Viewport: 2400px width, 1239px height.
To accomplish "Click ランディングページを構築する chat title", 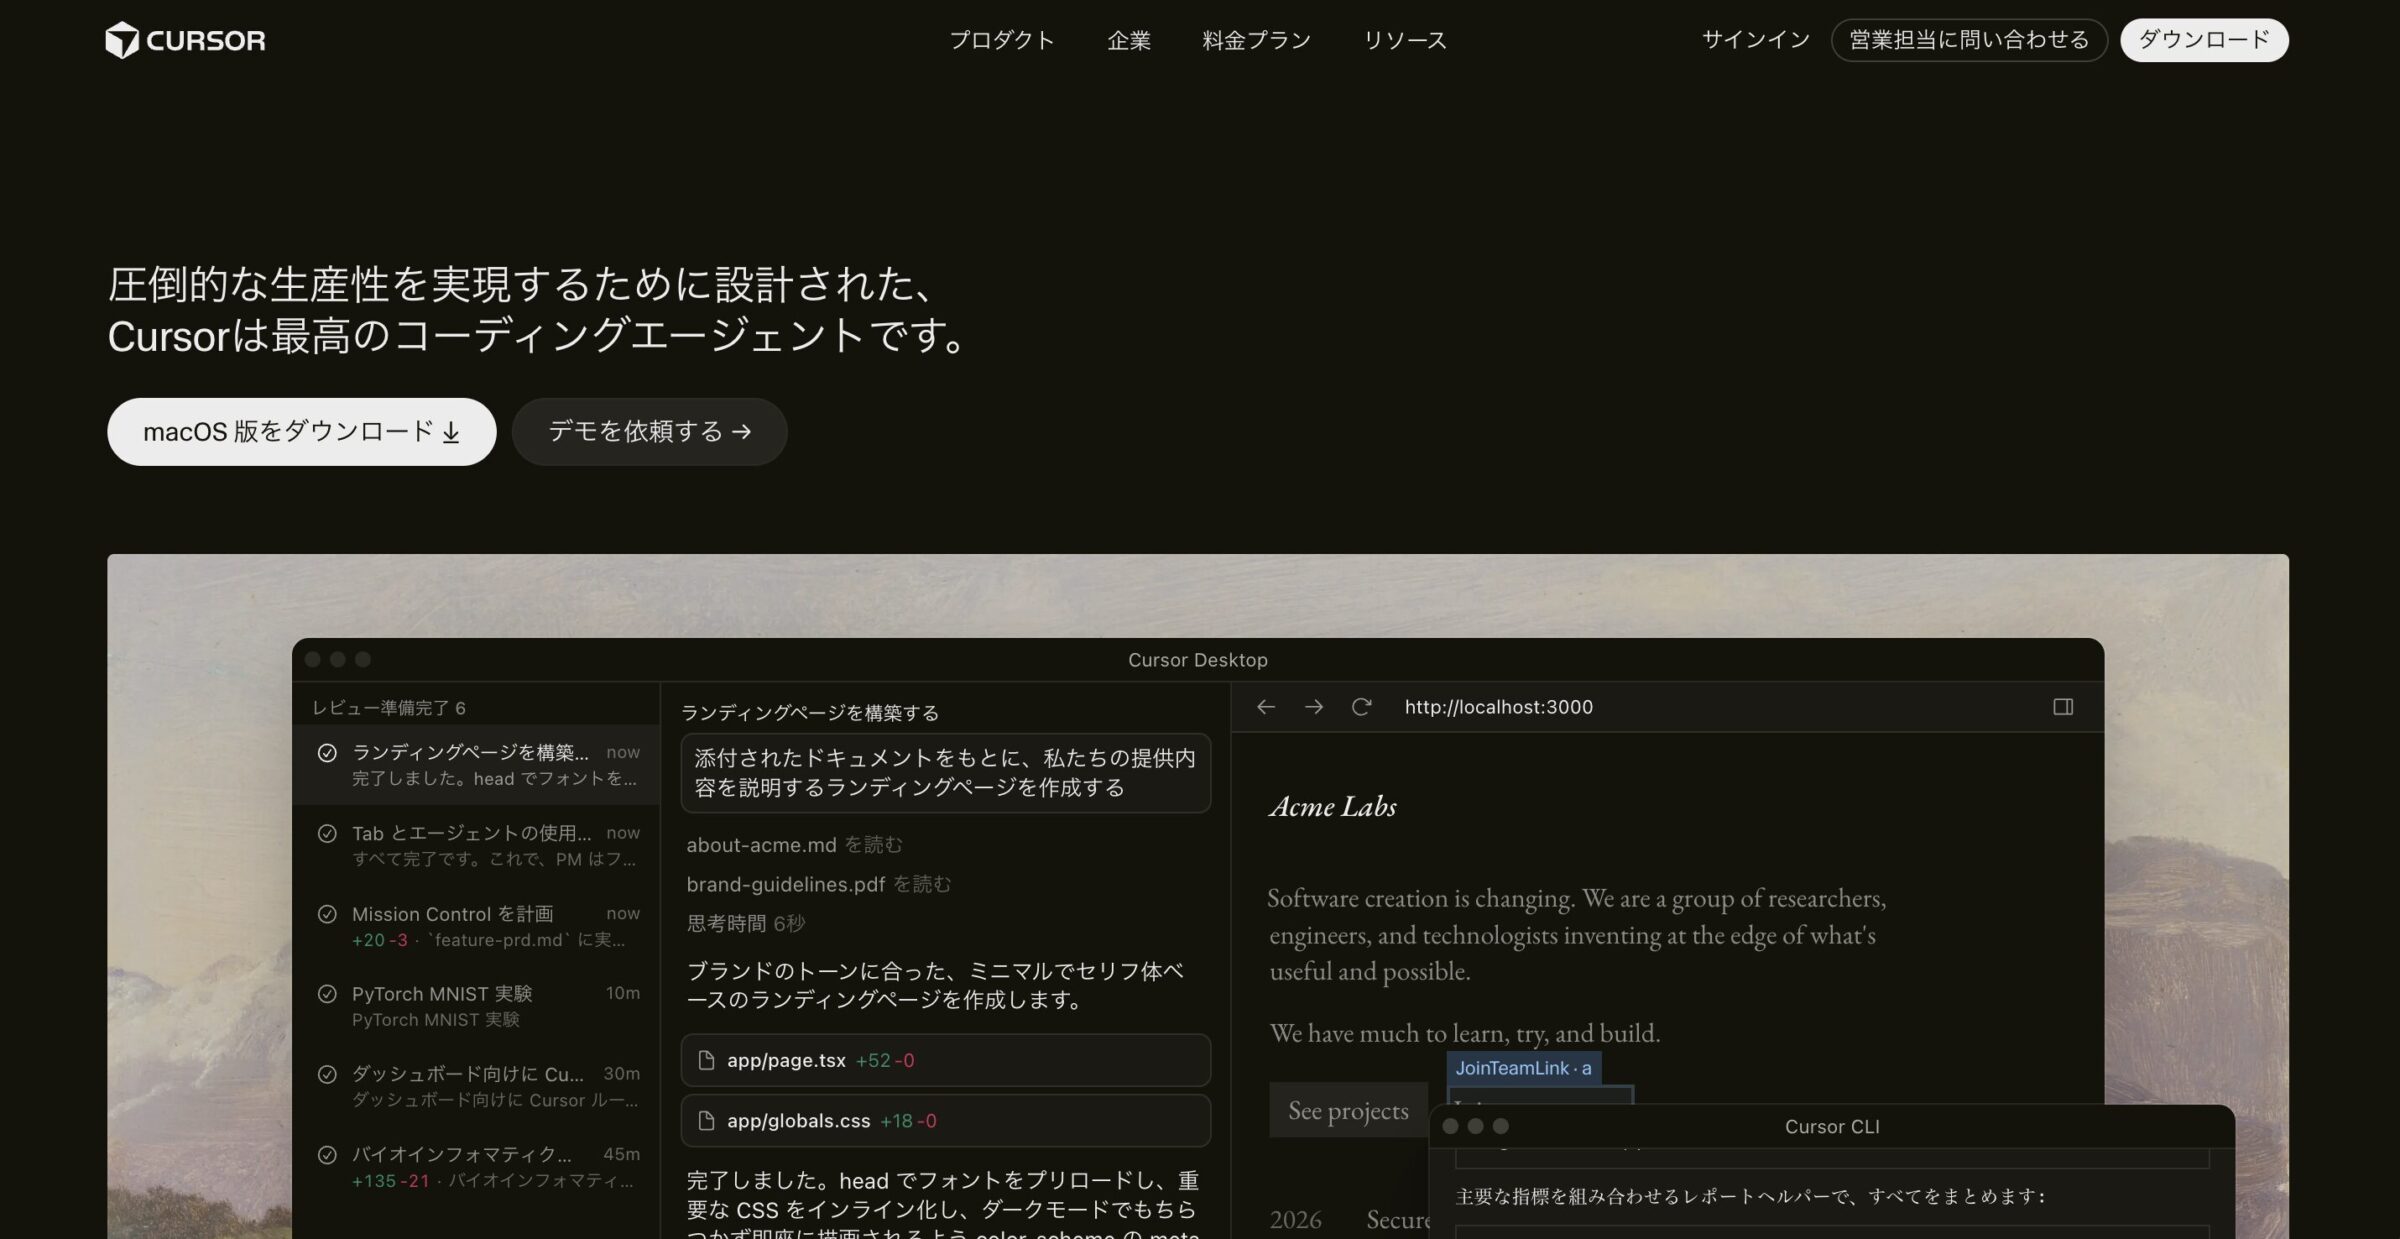I will click(x=810, y=713).
